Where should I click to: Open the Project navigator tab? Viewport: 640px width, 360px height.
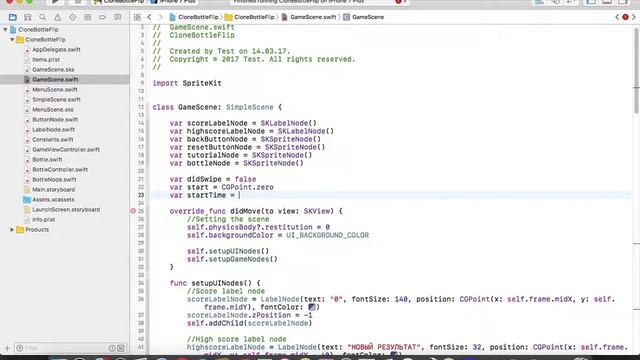click(13, 17)
